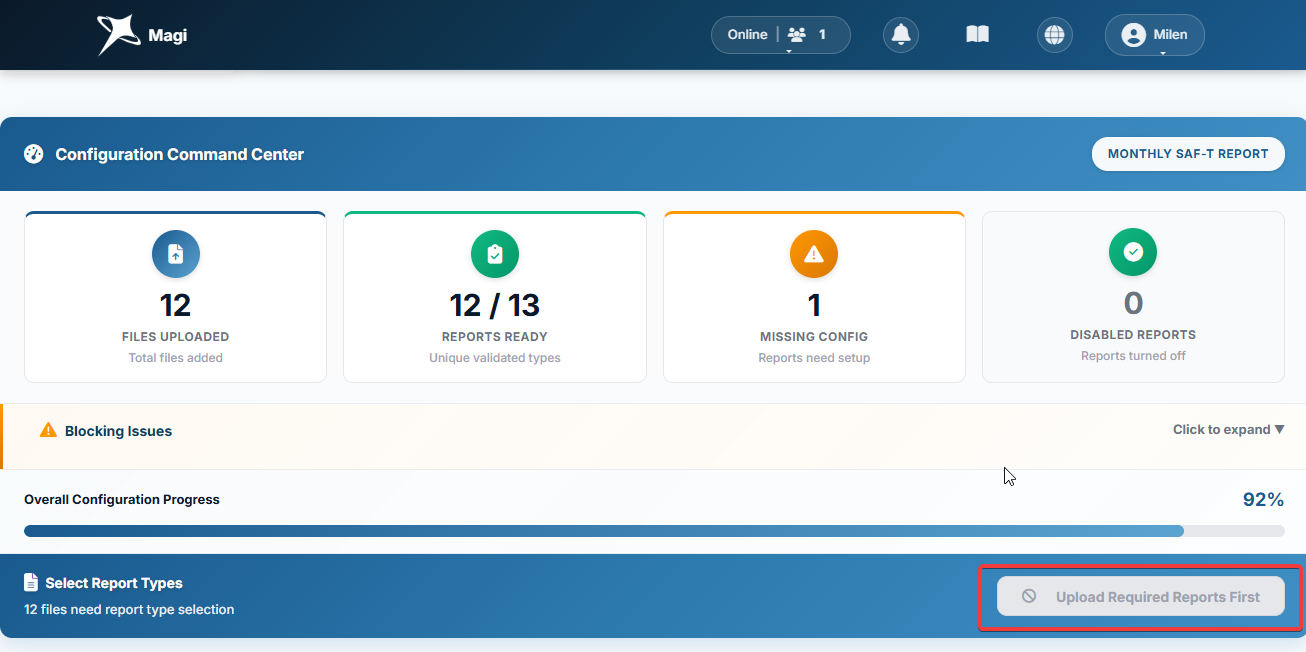Click '12 files need report type selection'
This screenshot has width=1306, height=652.
click(129, 609)
